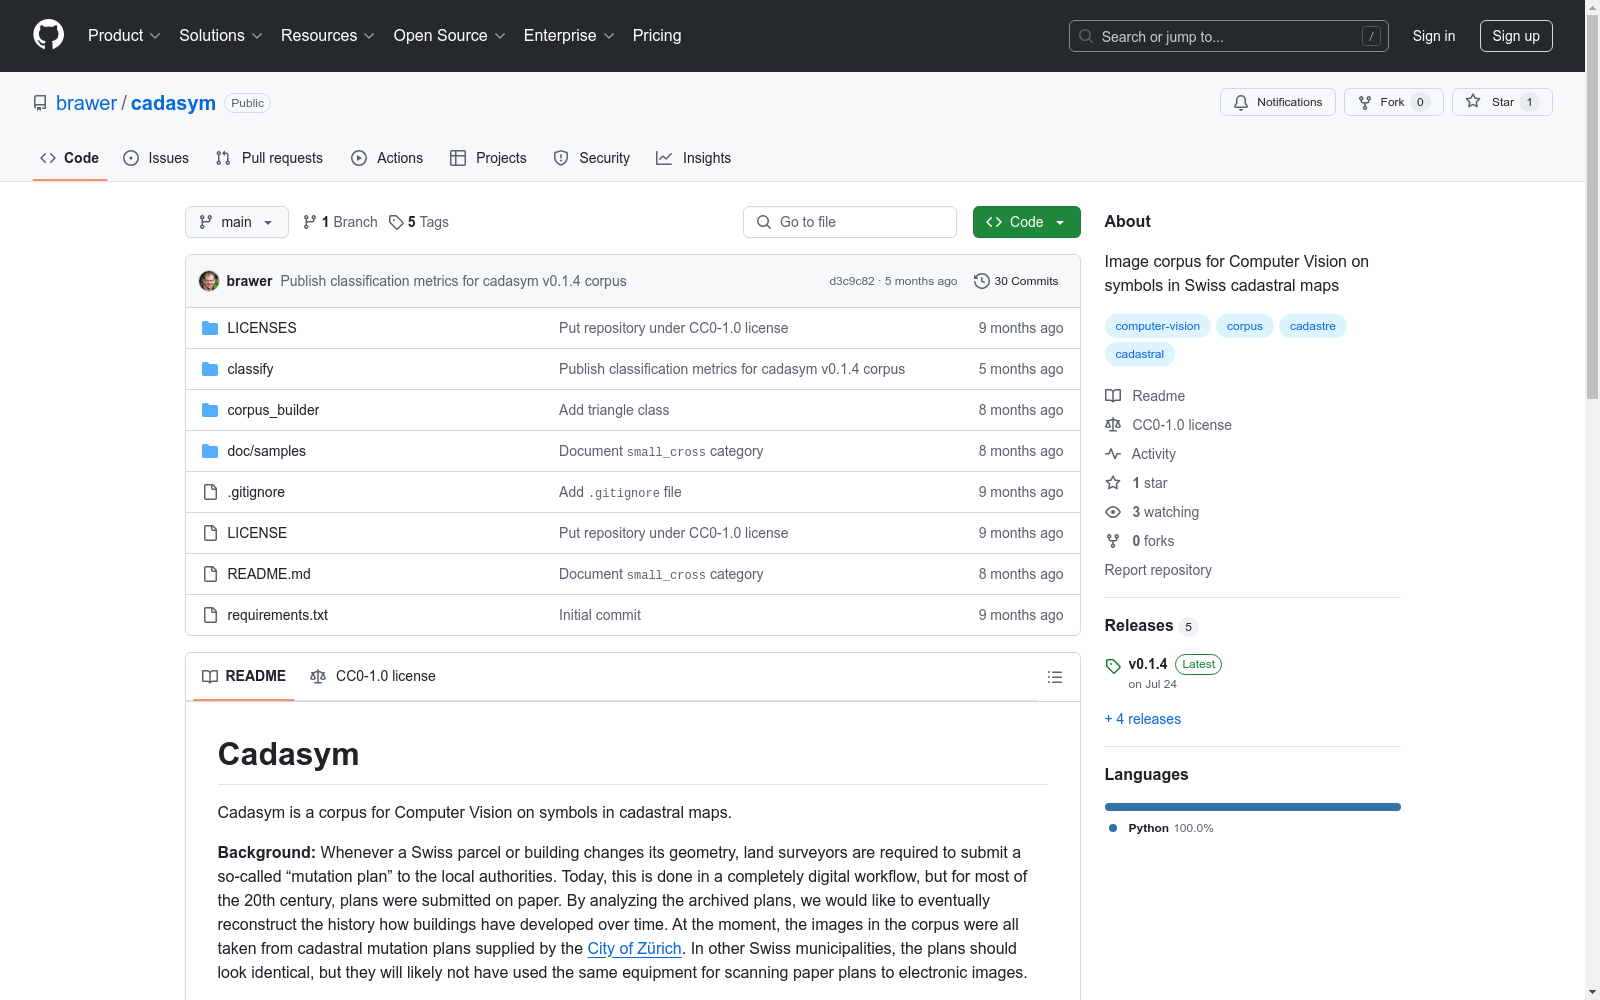Click the GitHub logo icon
Viewport: 1600px width, 1000px height.
pos(48,35)
